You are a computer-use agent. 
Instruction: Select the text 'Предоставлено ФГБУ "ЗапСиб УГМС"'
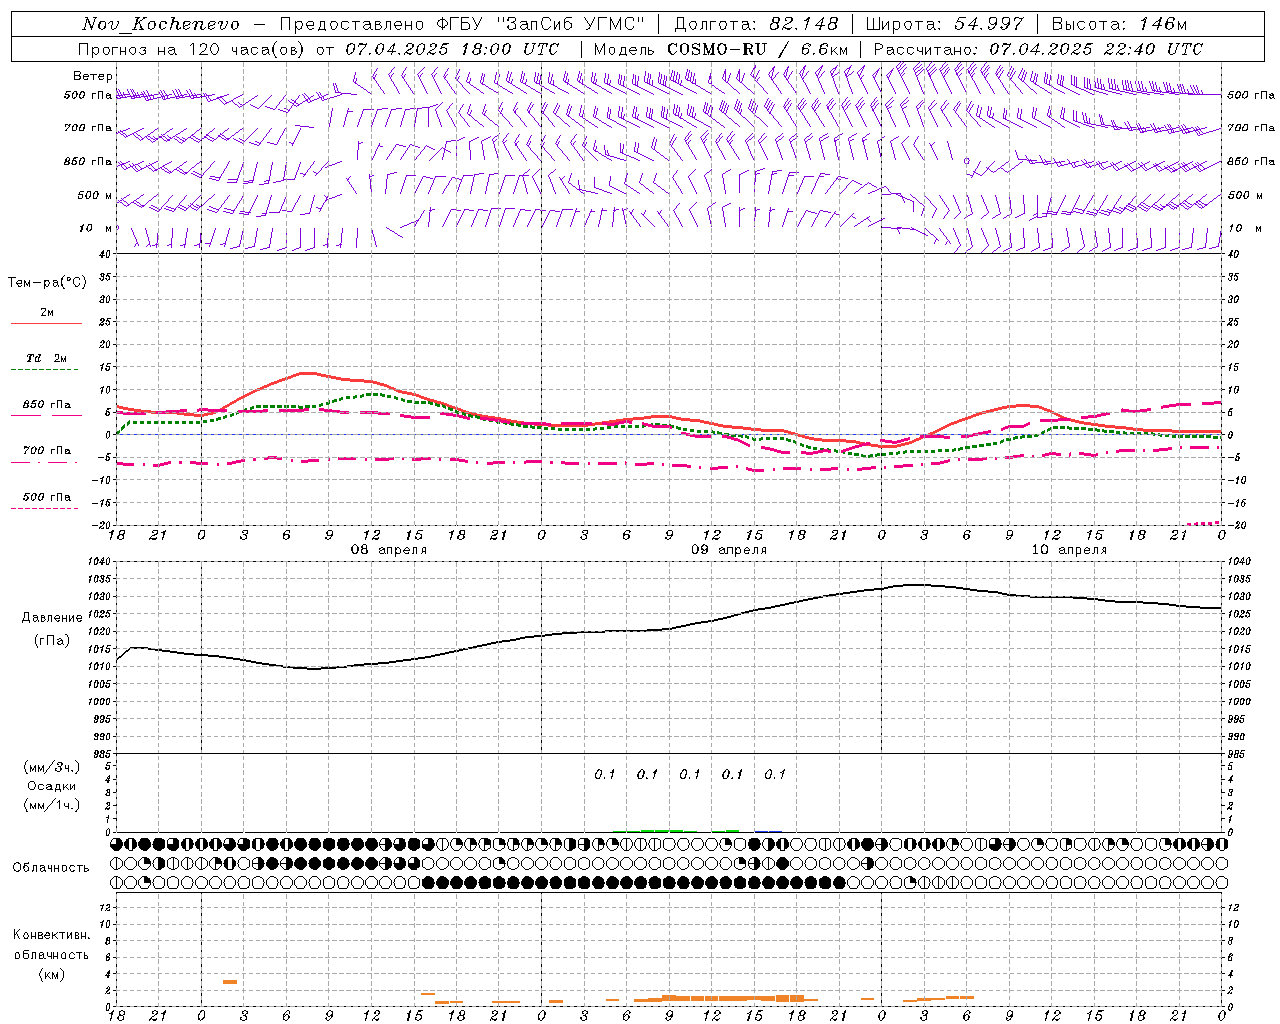click(x=463, y=23)
